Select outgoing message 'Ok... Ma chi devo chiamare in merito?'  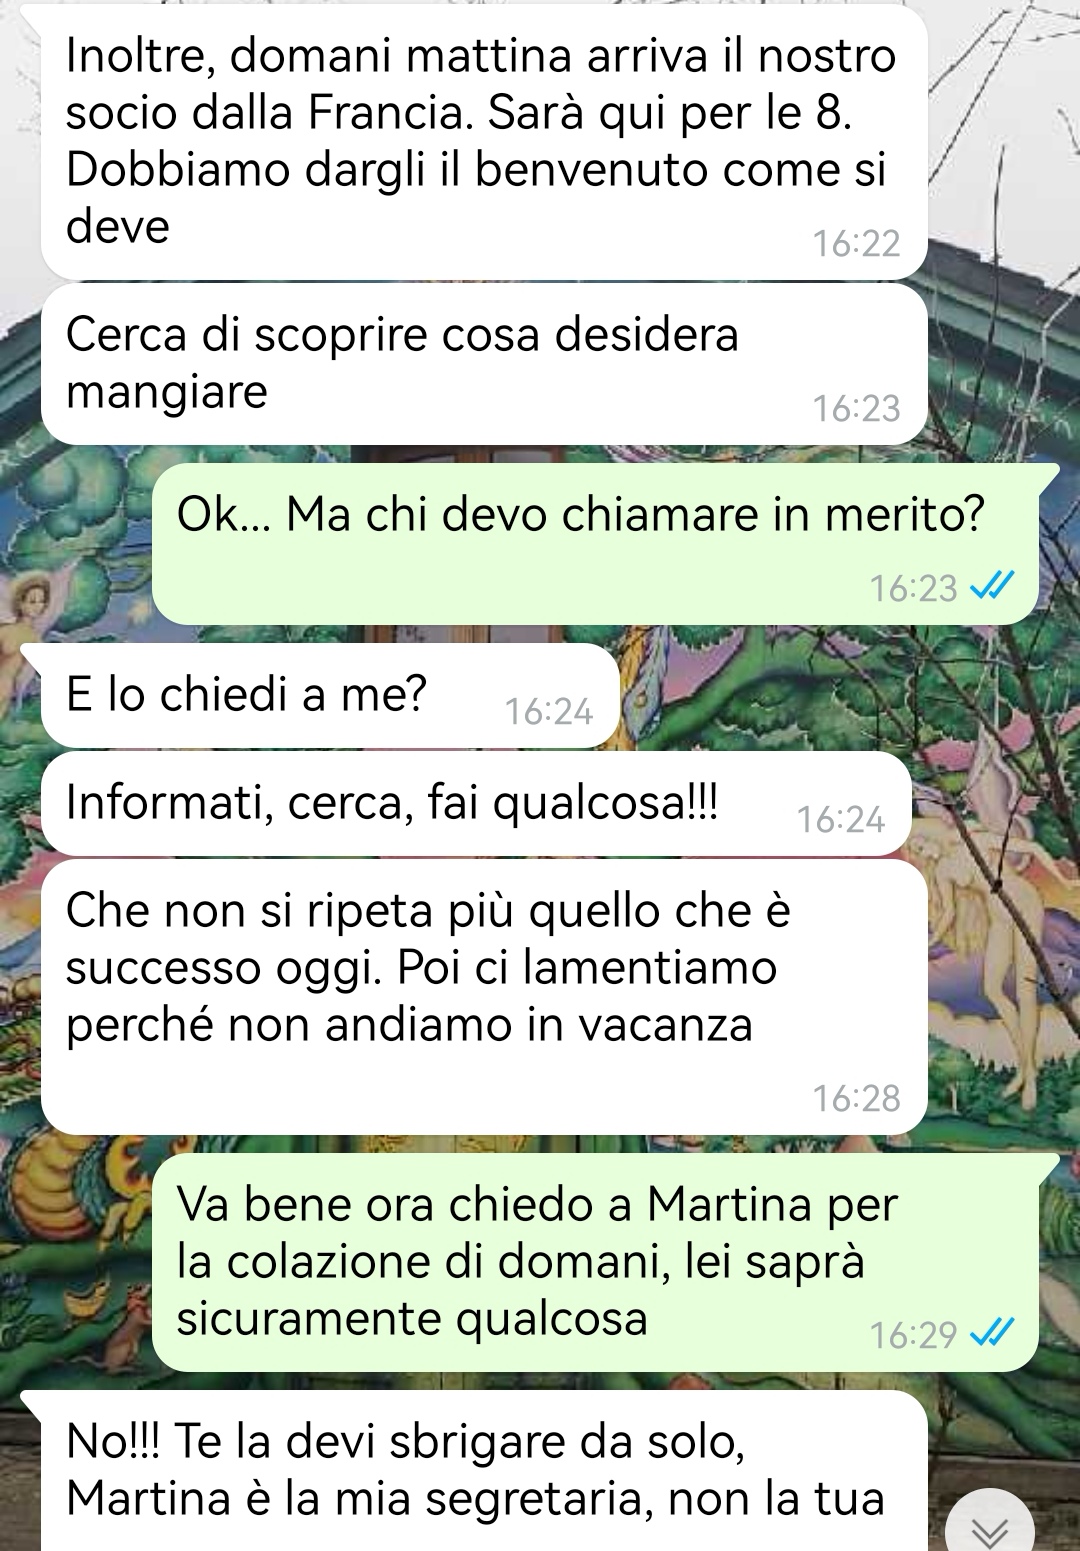coord(595,544)
